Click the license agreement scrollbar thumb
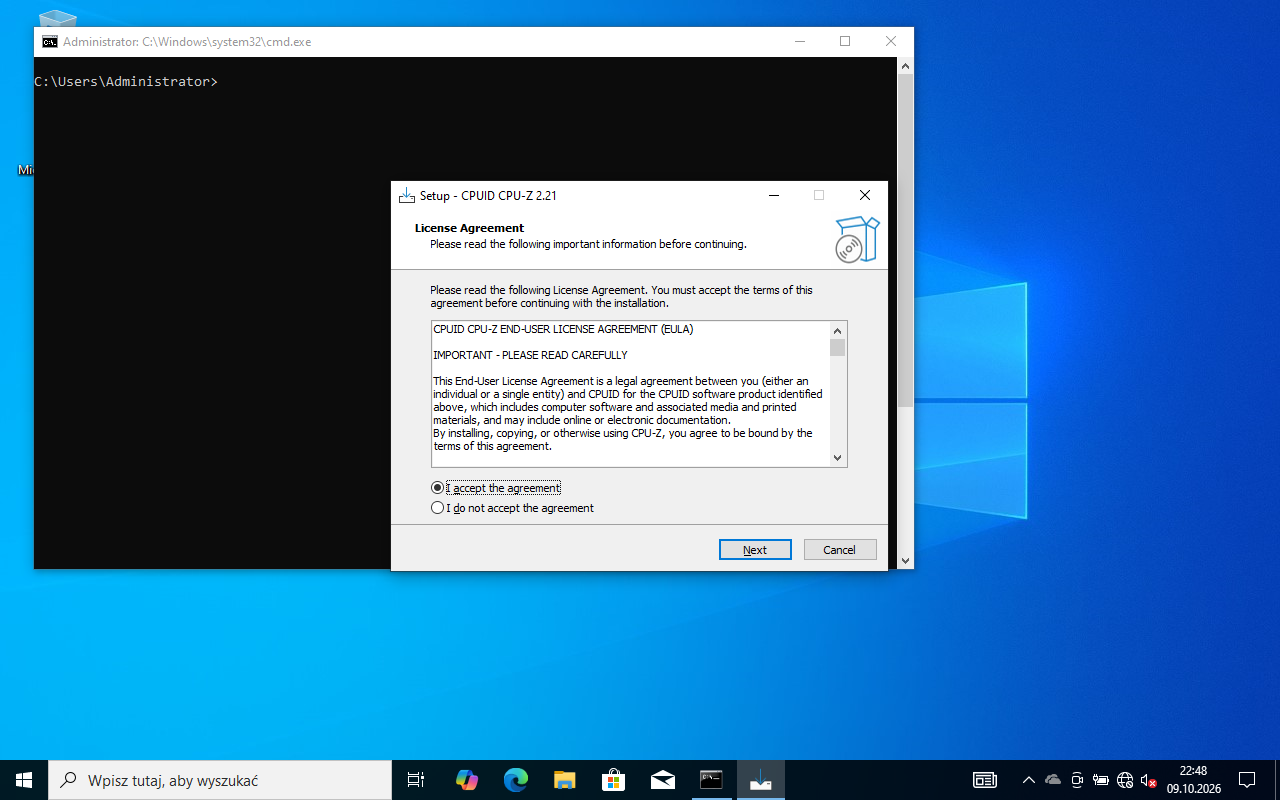 point(838,347)
